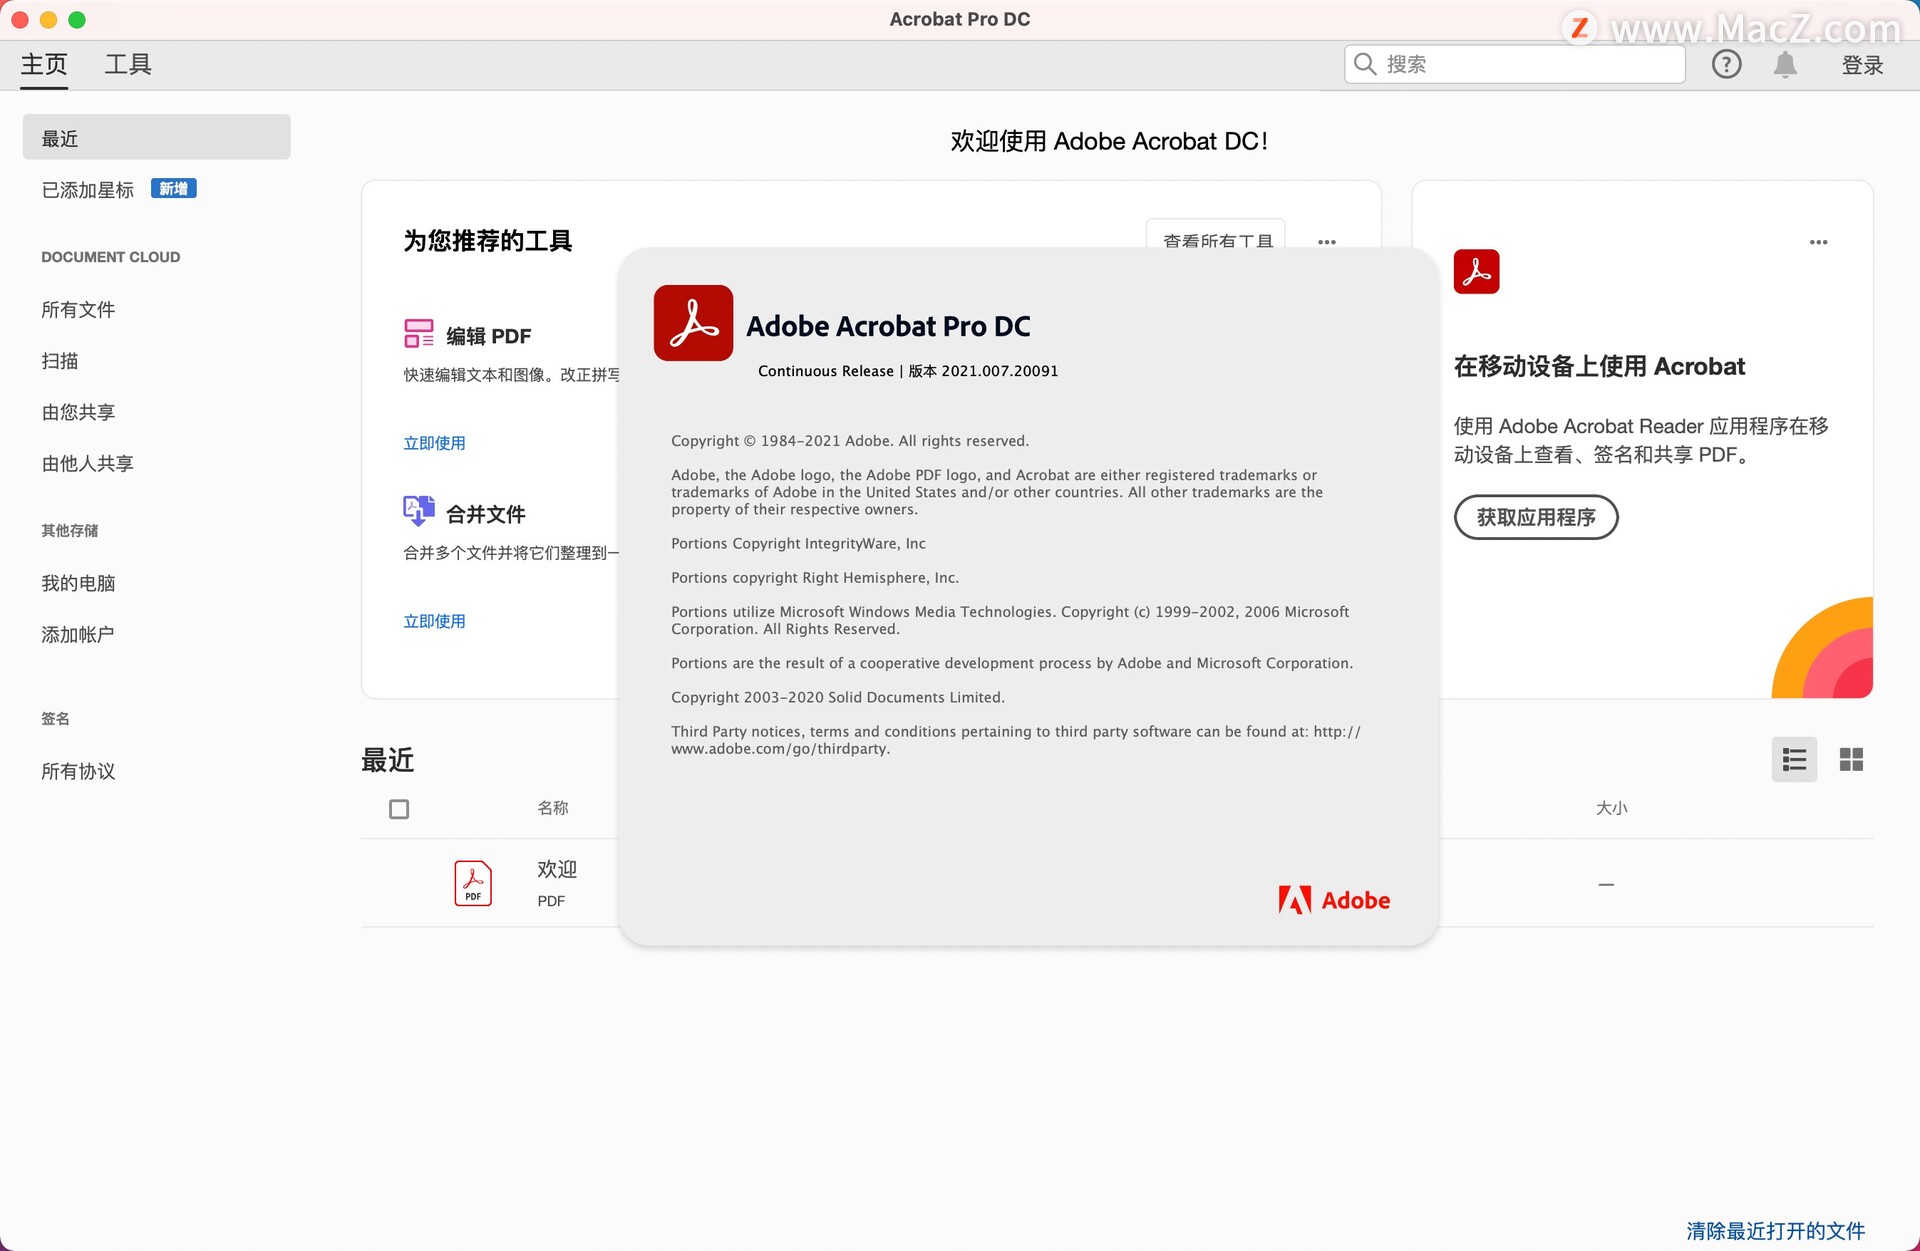This screenshot has width=1920, height=1251.
Task: Select the 主页 tab
Action: tap(43, 64)
